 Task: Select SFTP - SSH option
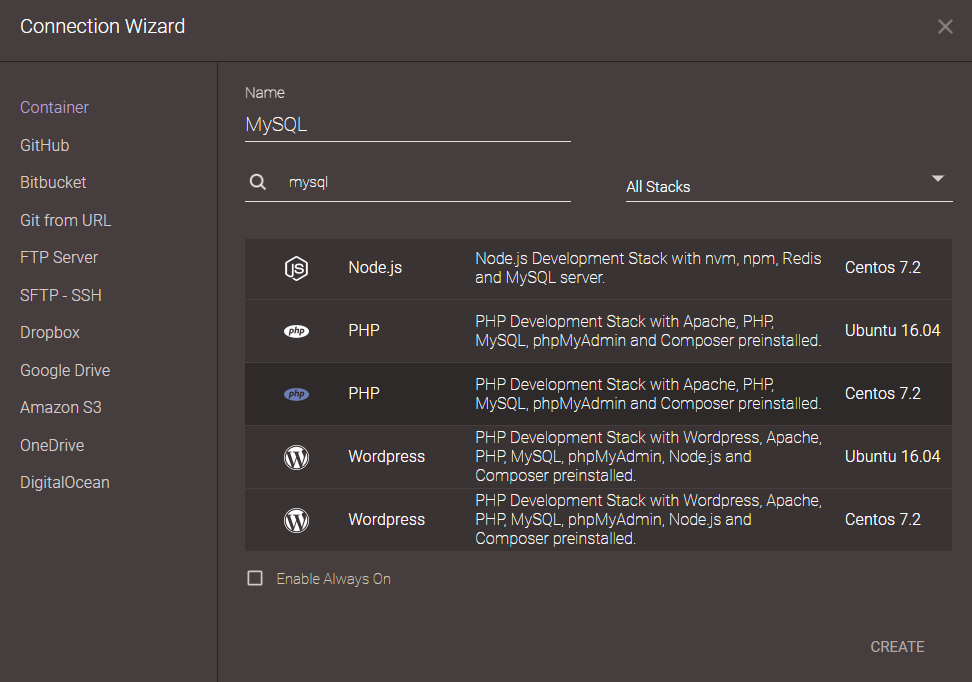point(61,295)
